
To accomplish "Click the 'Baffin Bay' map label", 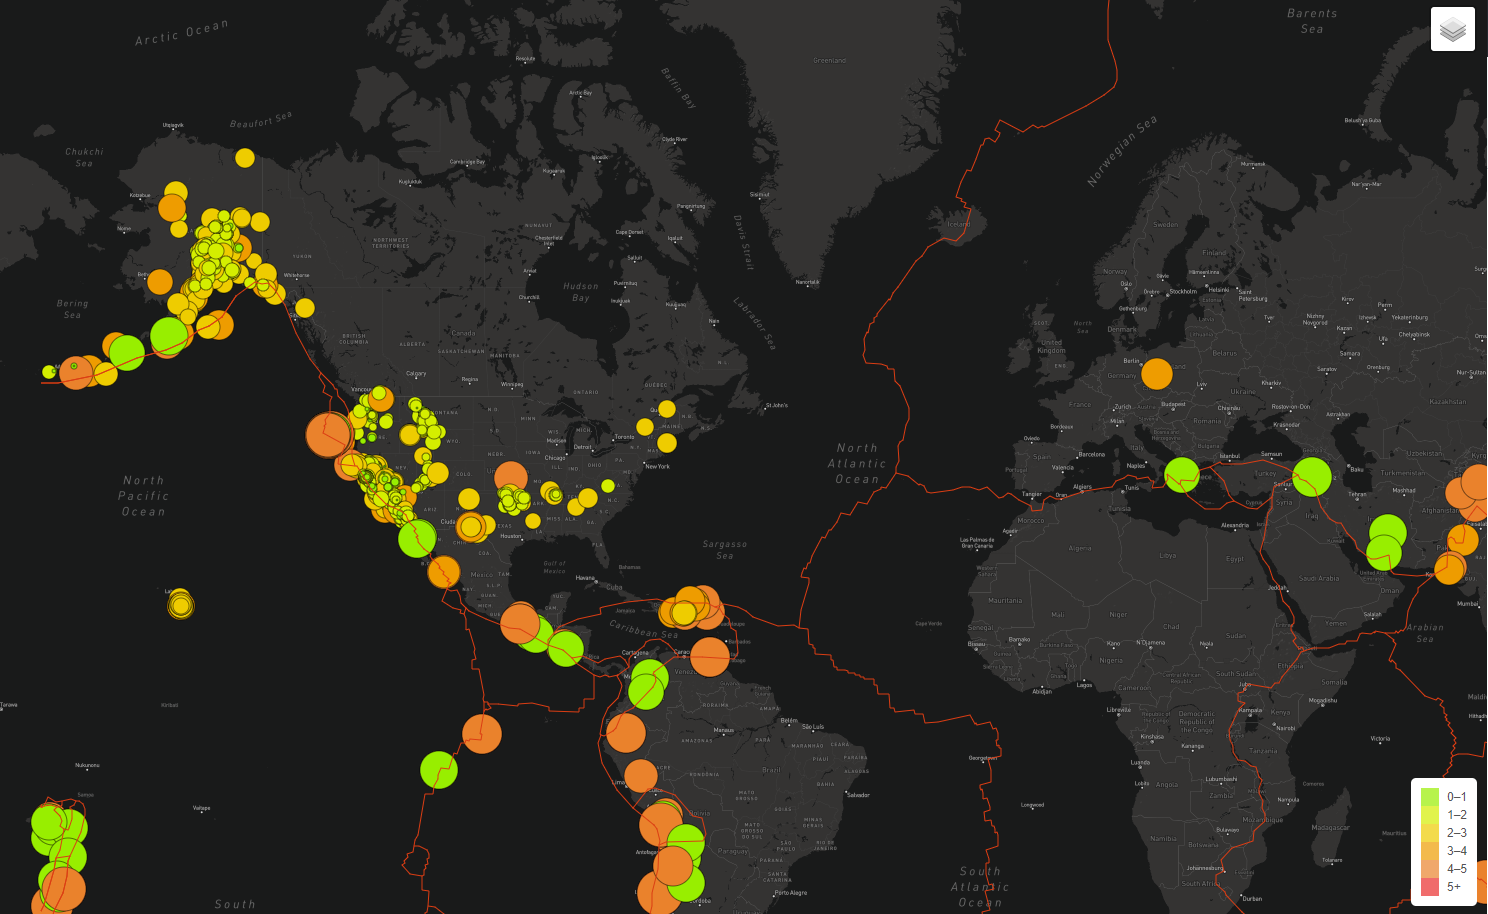I will point(678,87).
